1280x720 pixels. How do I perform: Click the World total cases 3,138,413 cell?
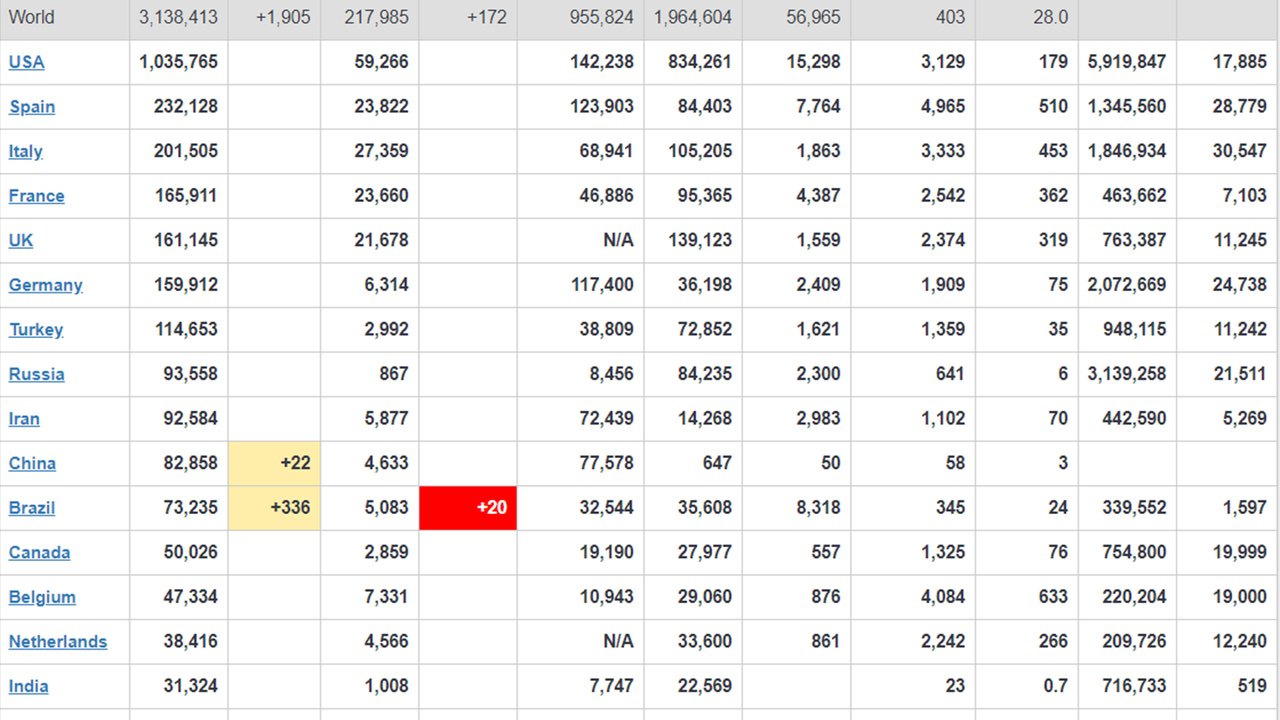(179, 17)
